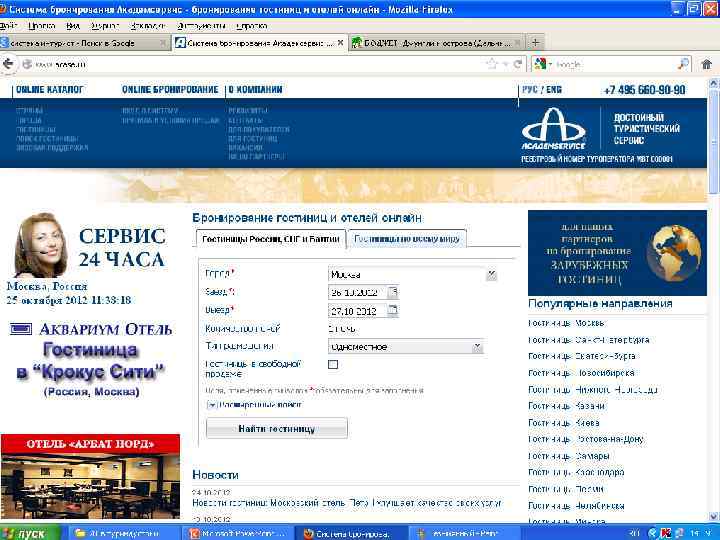Open the Google search engine selector icon

(x=540, y=64)
